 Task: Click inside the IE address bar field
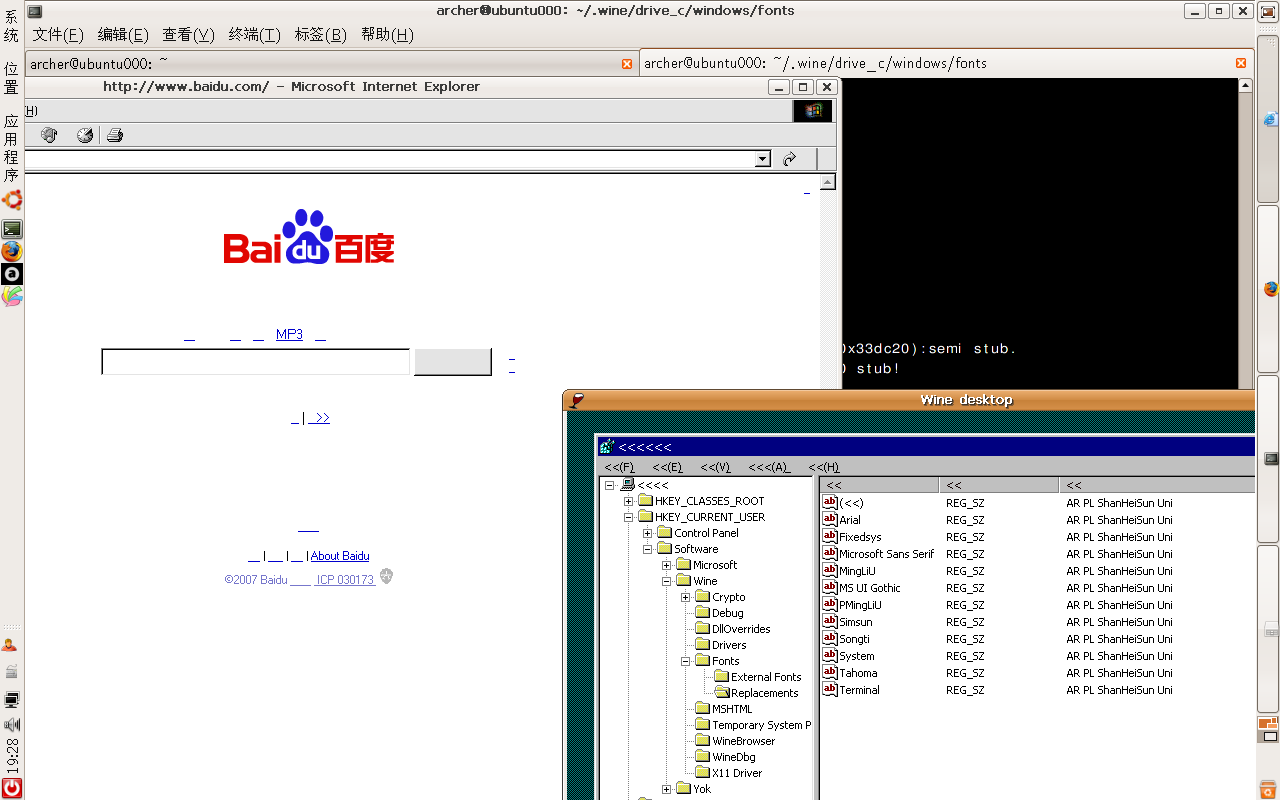390,159
